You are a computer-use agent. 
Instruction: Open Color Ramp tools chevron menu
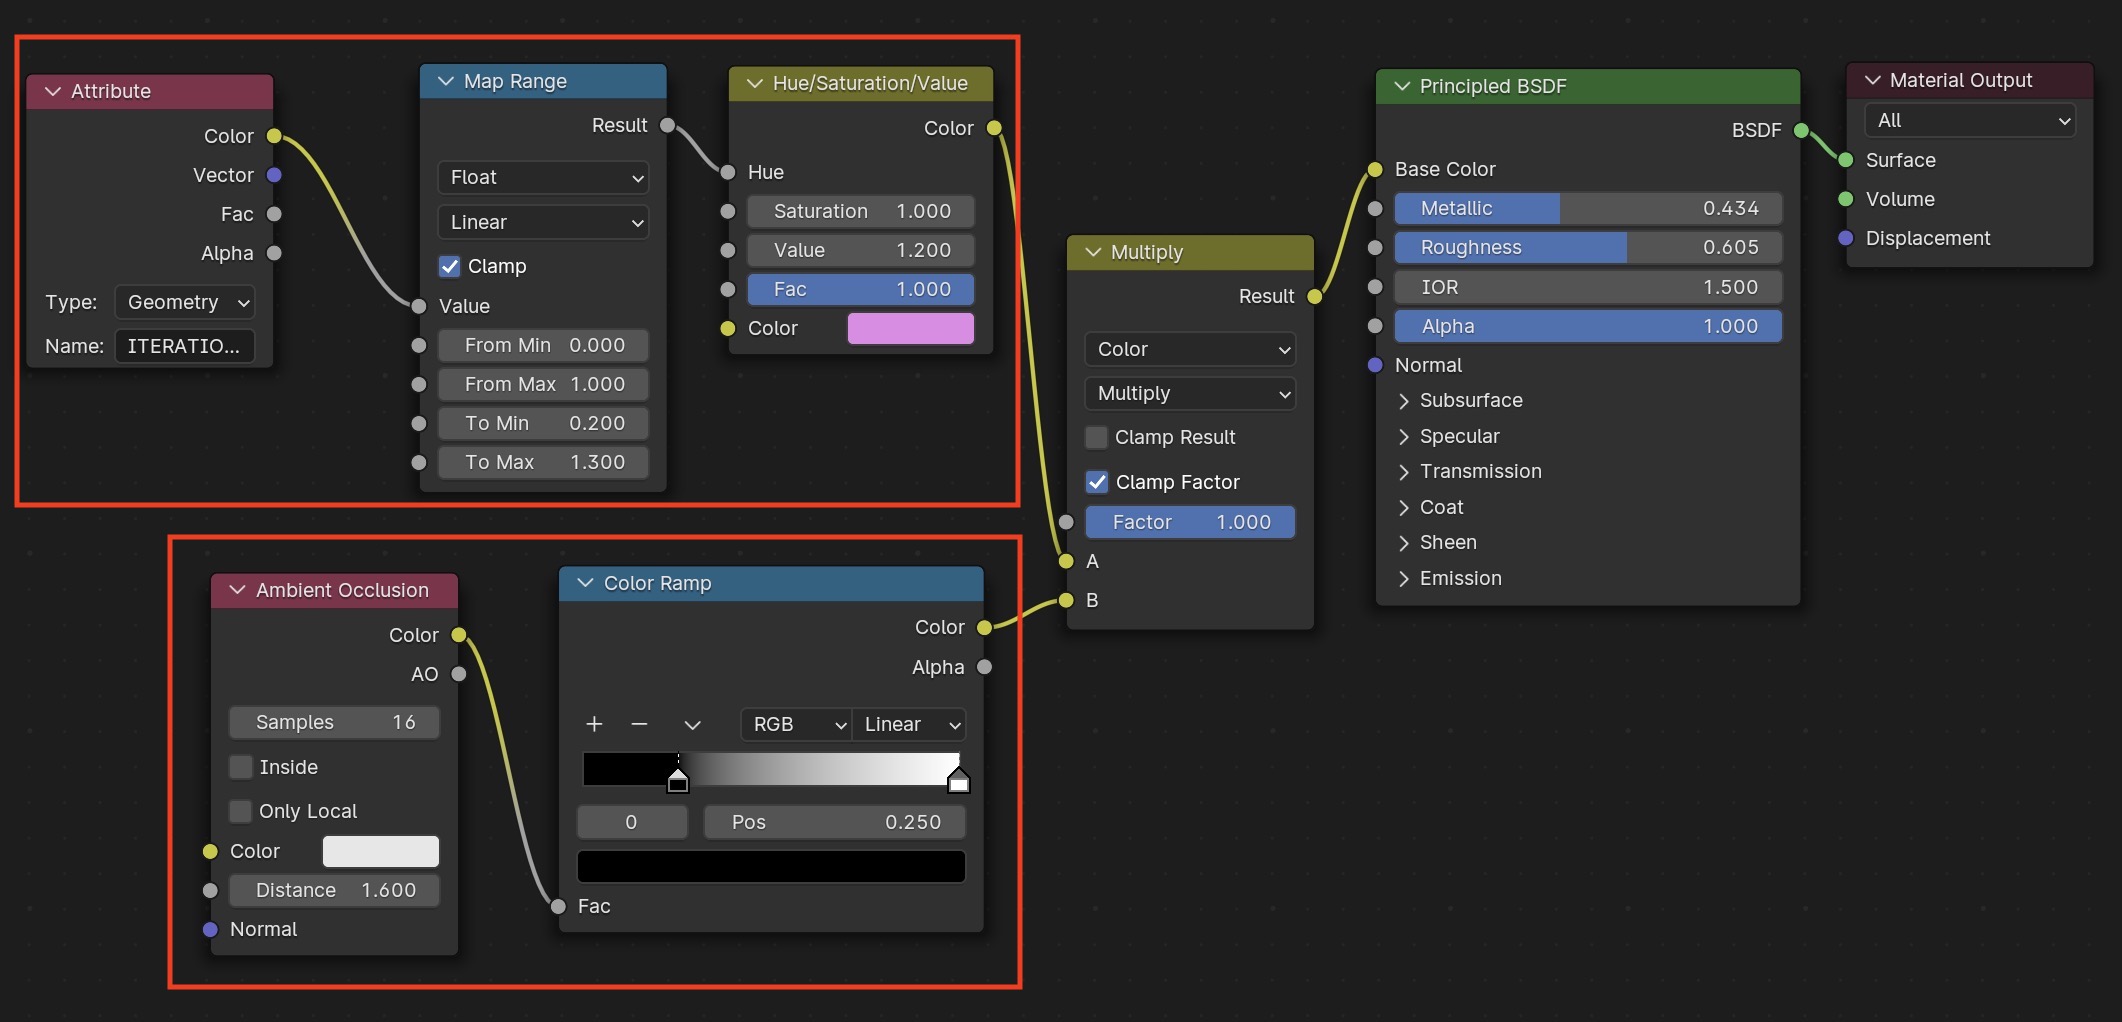click(x=692, y=724)
